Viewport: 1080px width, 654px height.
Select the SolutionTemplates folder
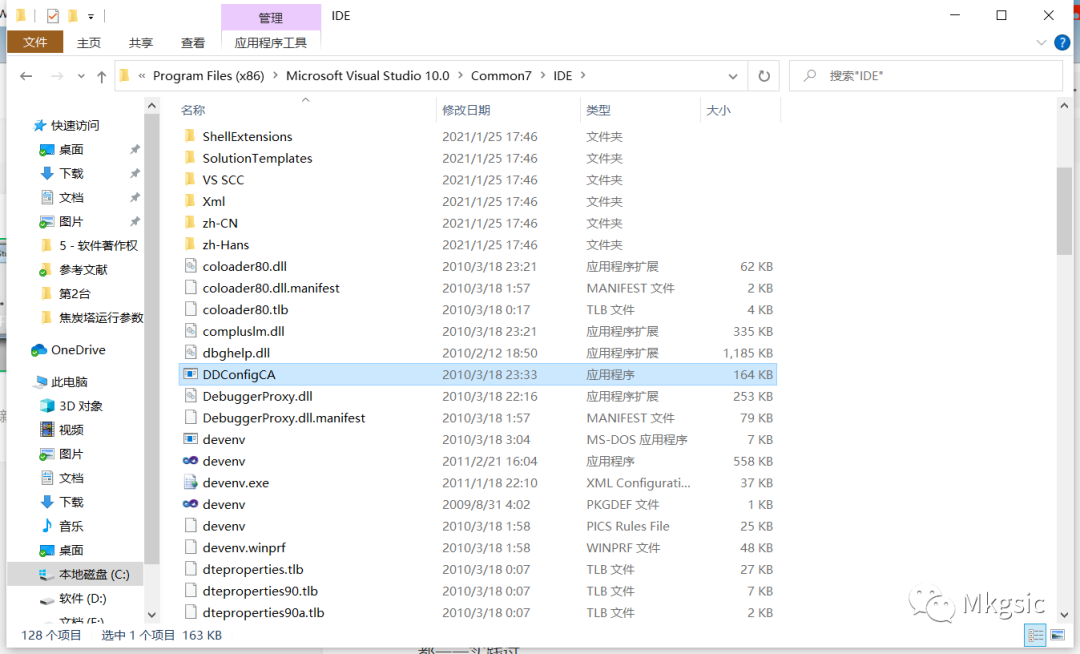(257, 158)
